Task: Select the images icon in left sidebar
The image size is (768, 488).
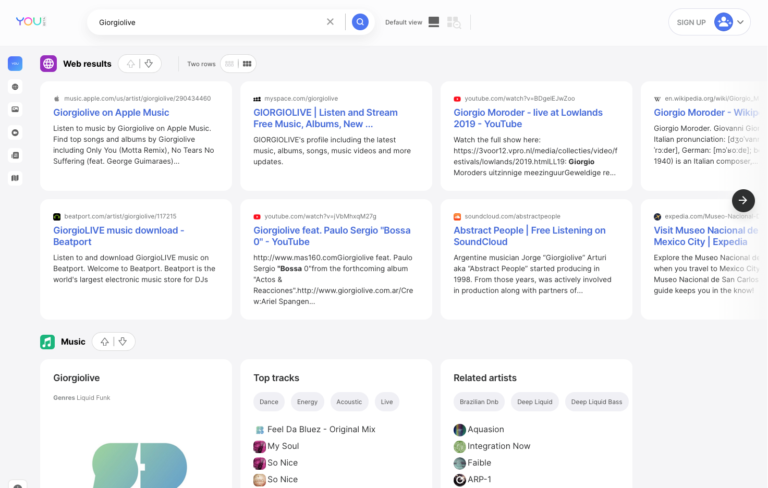Action: (15, 109)
